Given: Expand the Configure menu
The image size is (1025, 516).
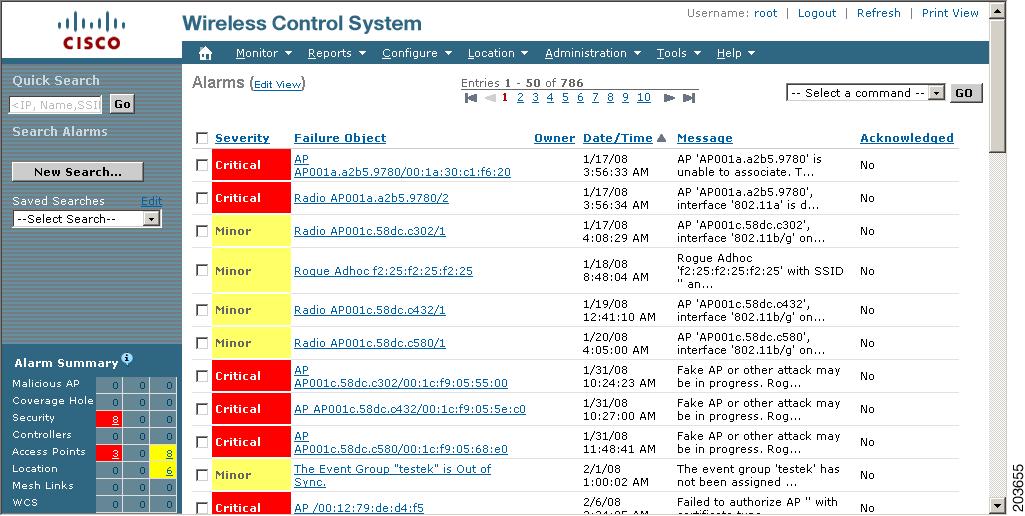Looking at the screenshot, I should pyautogui.click(x=417, y=54).
